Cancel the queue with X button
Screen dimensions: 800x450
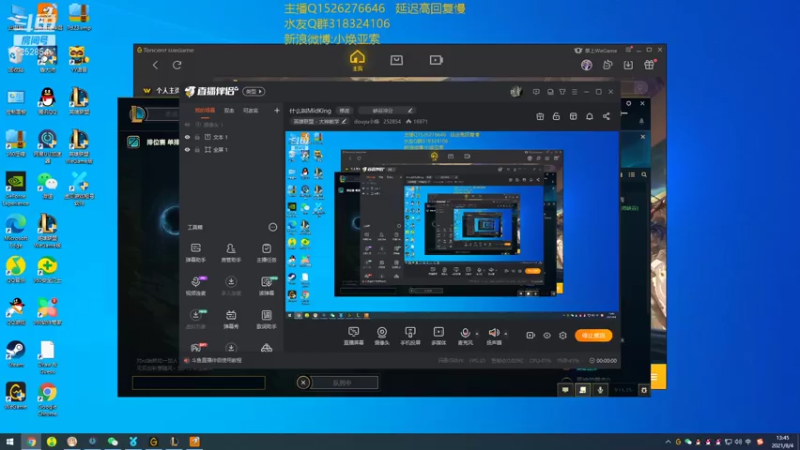[303, 382]
